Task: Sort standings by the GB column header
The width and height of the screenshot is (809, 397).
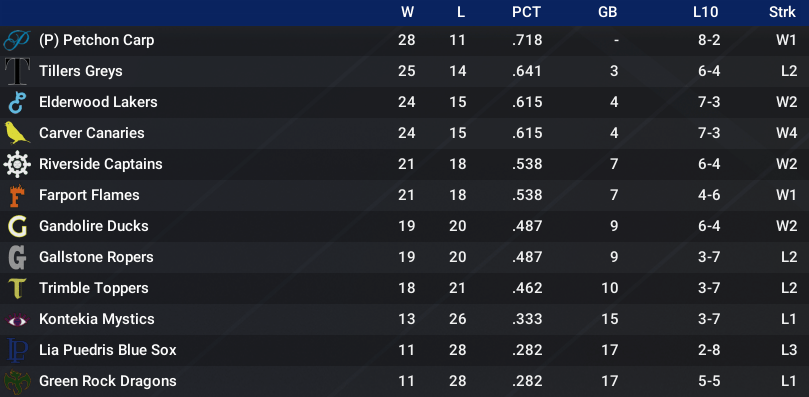Action: [x=607, y=12]
